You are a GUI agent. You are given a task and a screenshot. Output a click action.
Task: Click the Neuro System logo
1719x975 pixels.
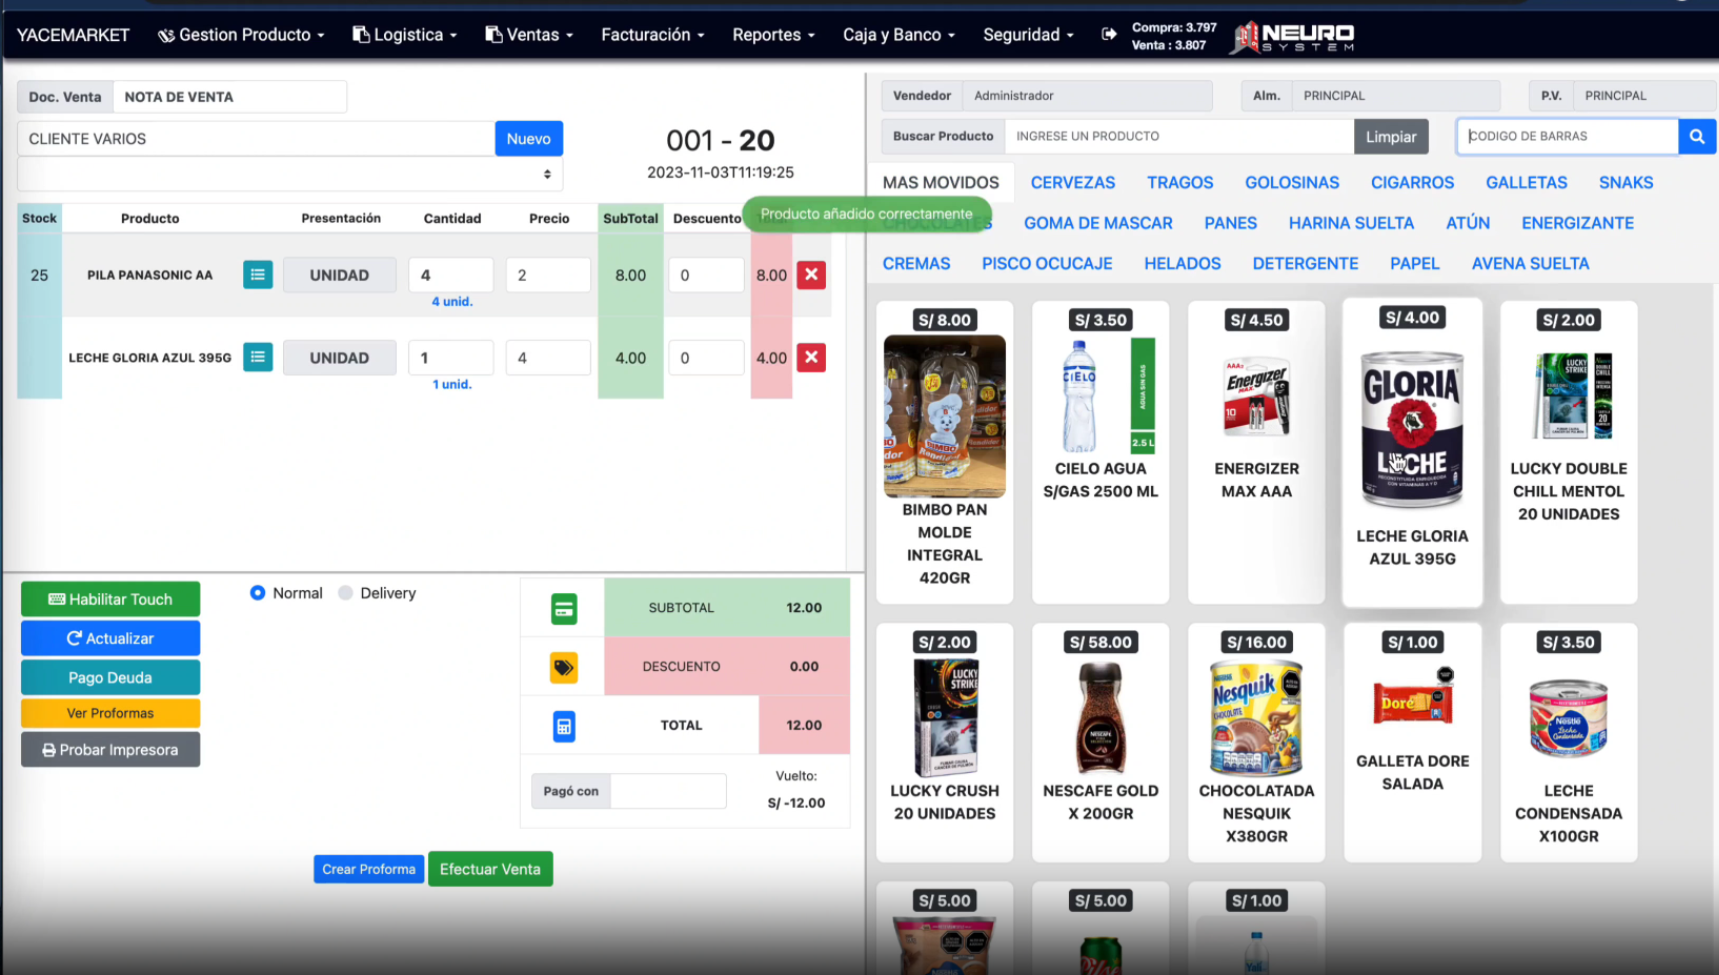click(x=1293, y=37)
